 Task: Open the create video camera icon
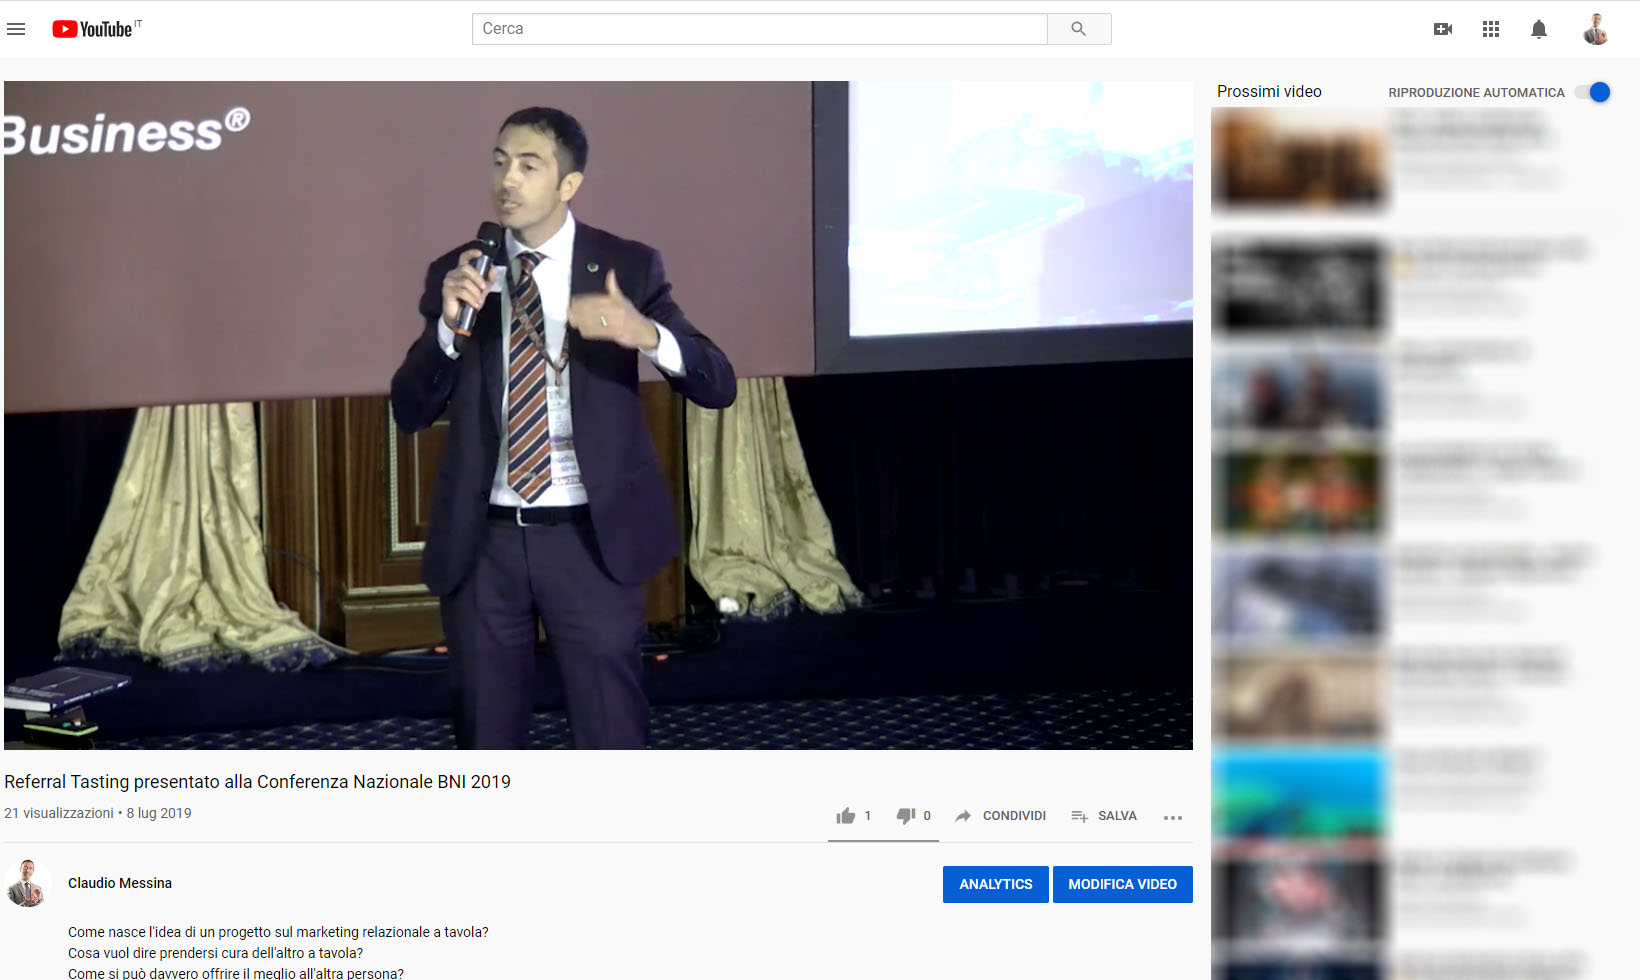tap(1442, 29)
